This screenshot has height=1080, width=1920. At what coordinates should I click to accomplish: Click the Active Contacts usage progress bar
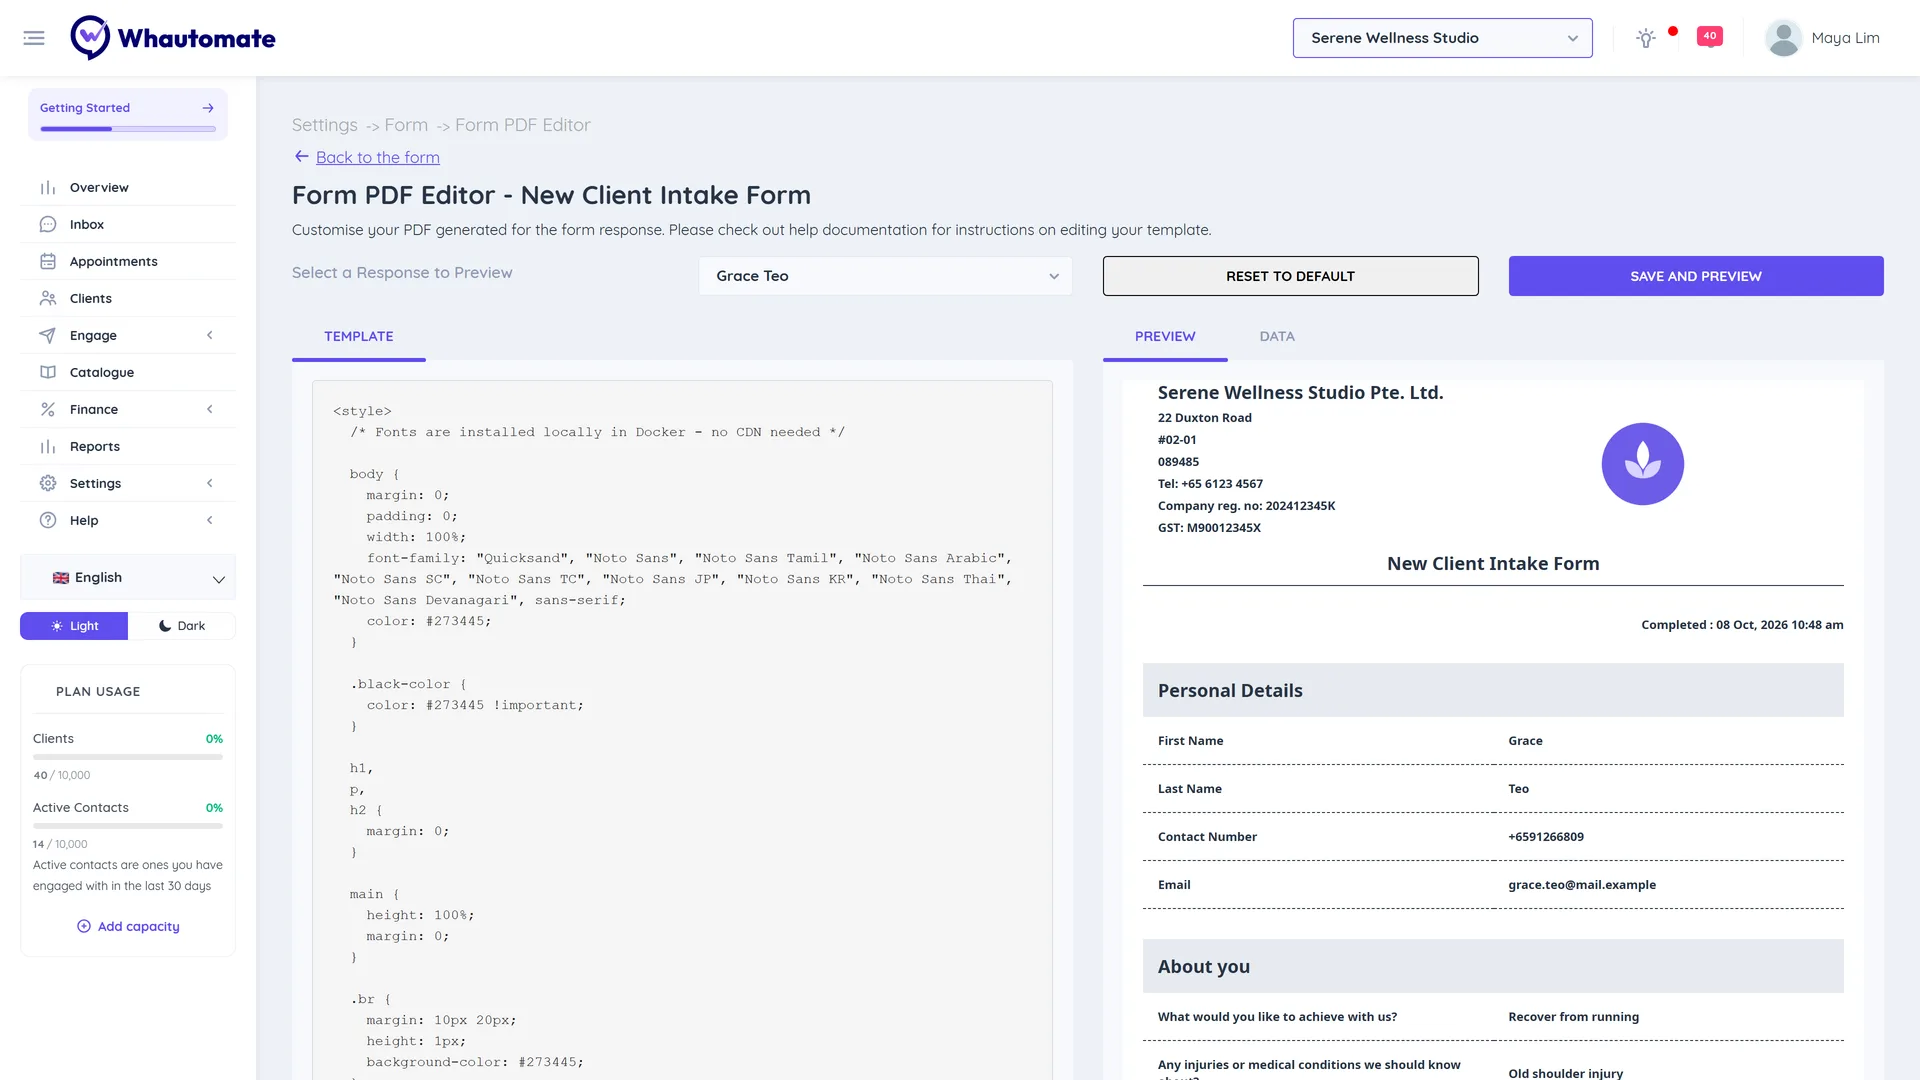click(128, 826)
